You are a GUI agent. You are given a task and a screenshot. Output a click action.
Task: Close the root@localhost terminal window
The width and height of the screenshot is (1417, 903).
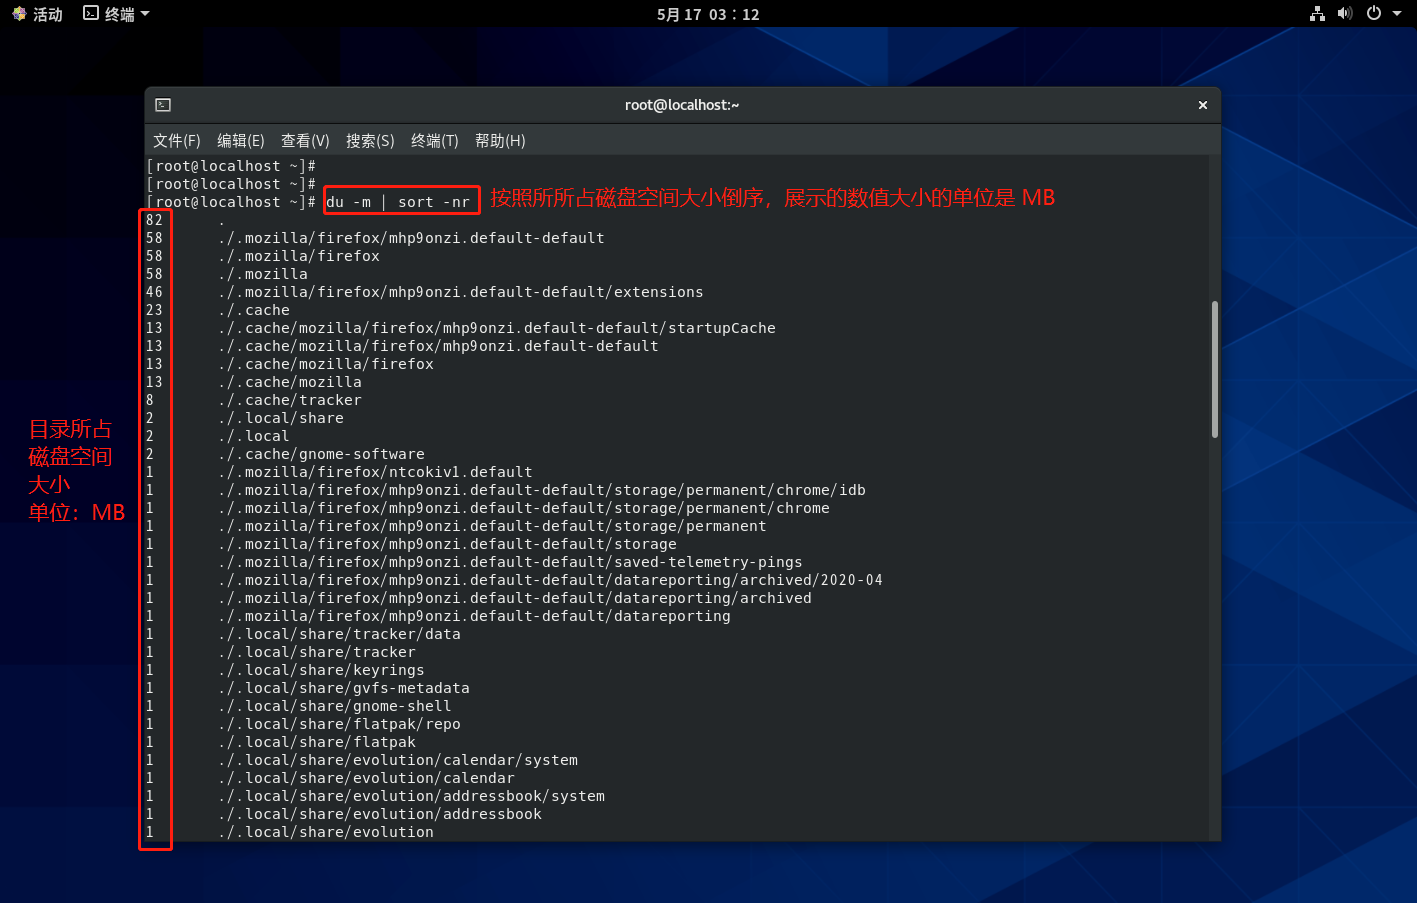pos(1202,105)
